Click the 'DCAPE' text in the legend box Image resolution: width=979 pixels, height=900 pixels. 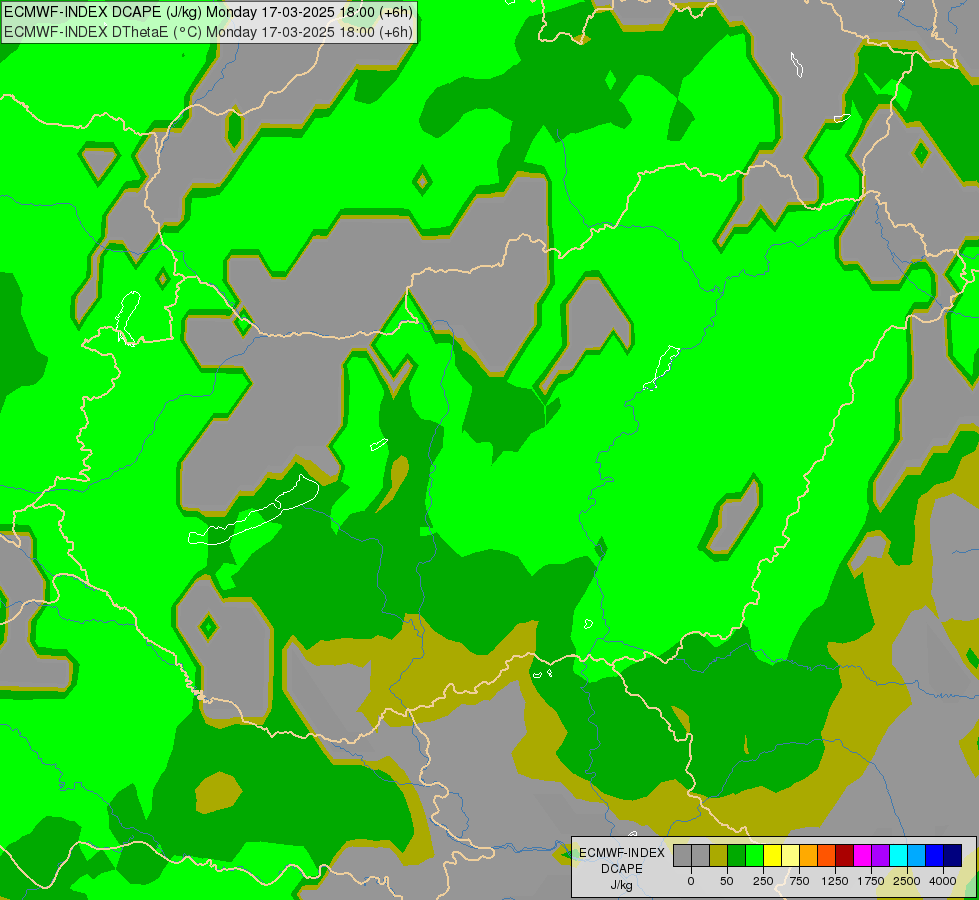coord(622,869)
